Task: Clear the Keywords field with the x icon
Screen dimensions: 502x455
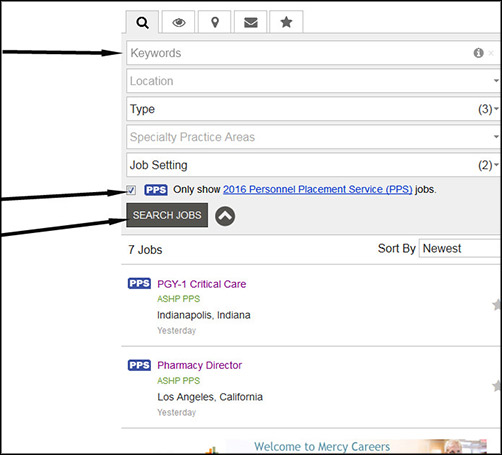Action: [491, 53]
